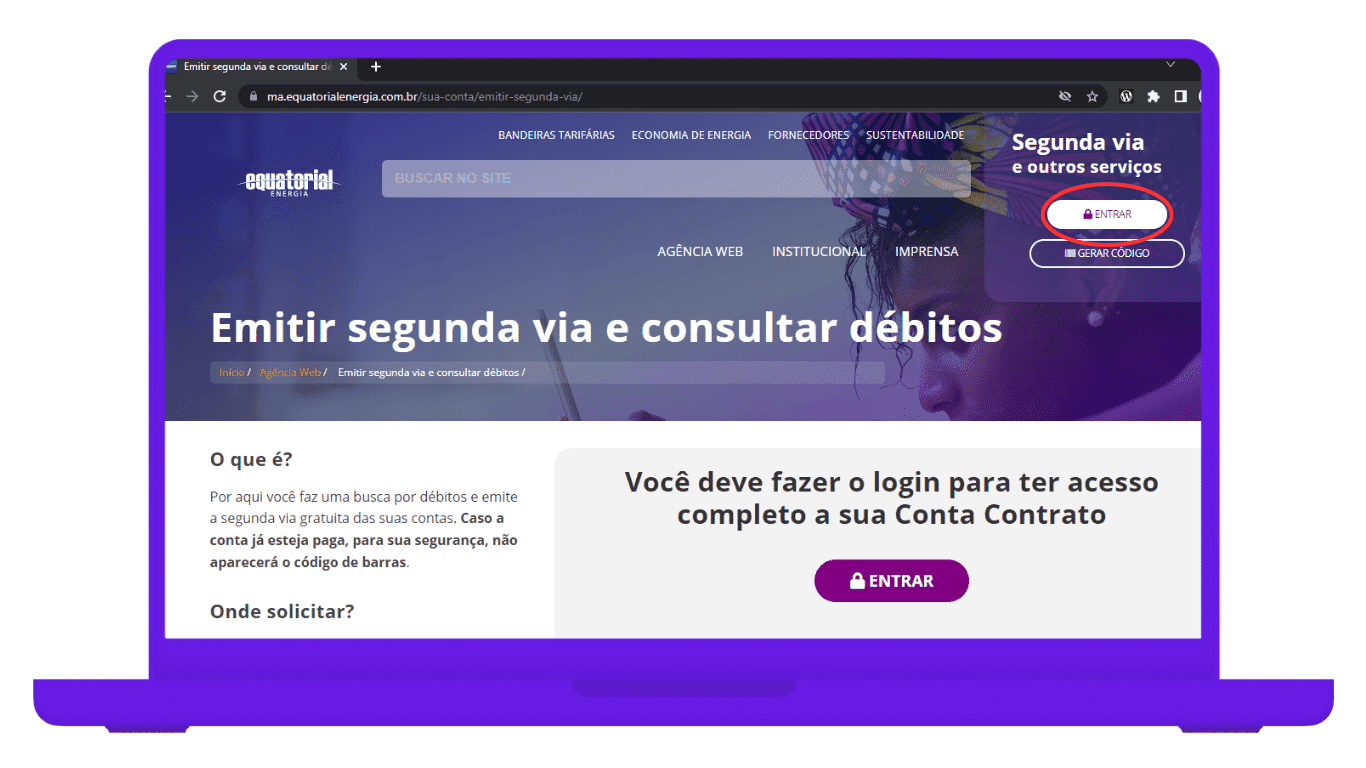
Task: Click the Buscar no site search field
Action: [676, 178]
